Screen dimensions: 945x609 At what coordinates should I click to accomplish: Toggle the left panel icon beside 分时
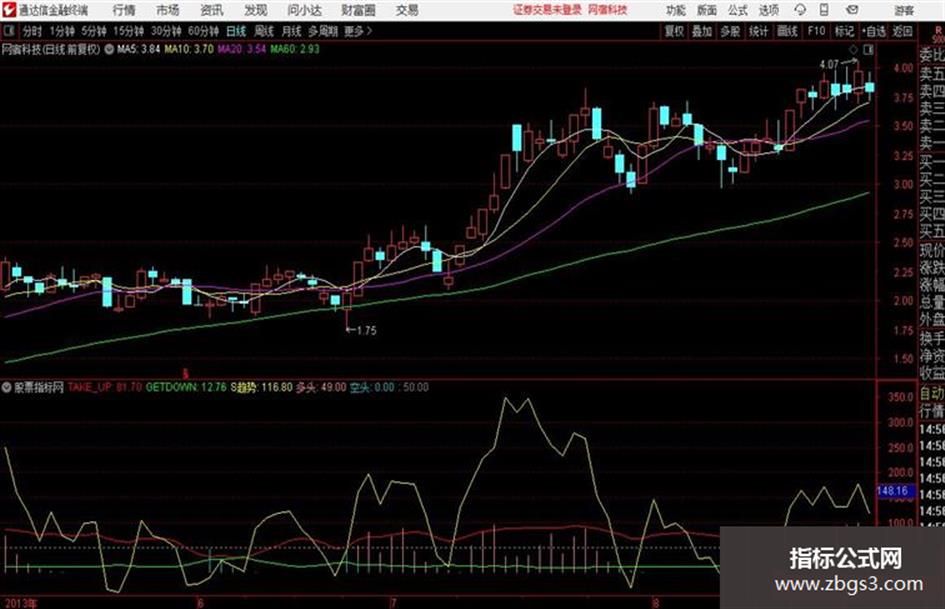(9, 31)
